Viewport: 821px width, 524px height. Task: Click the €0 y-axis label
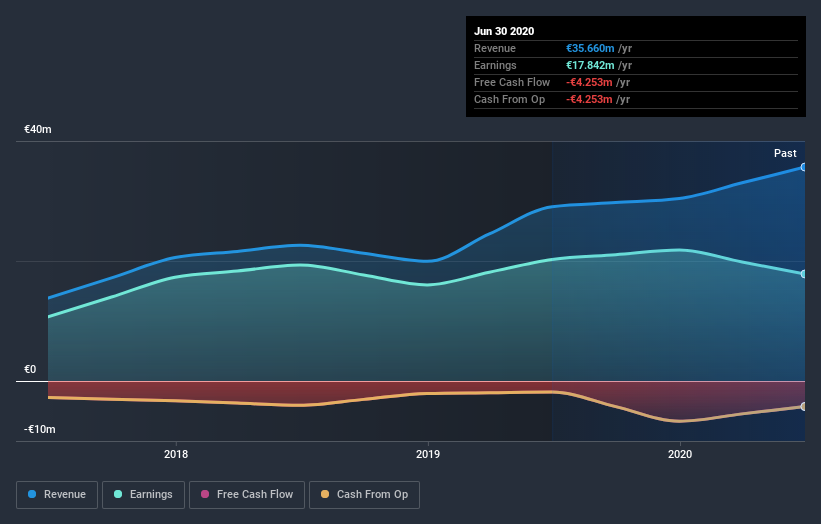(30, 370)
